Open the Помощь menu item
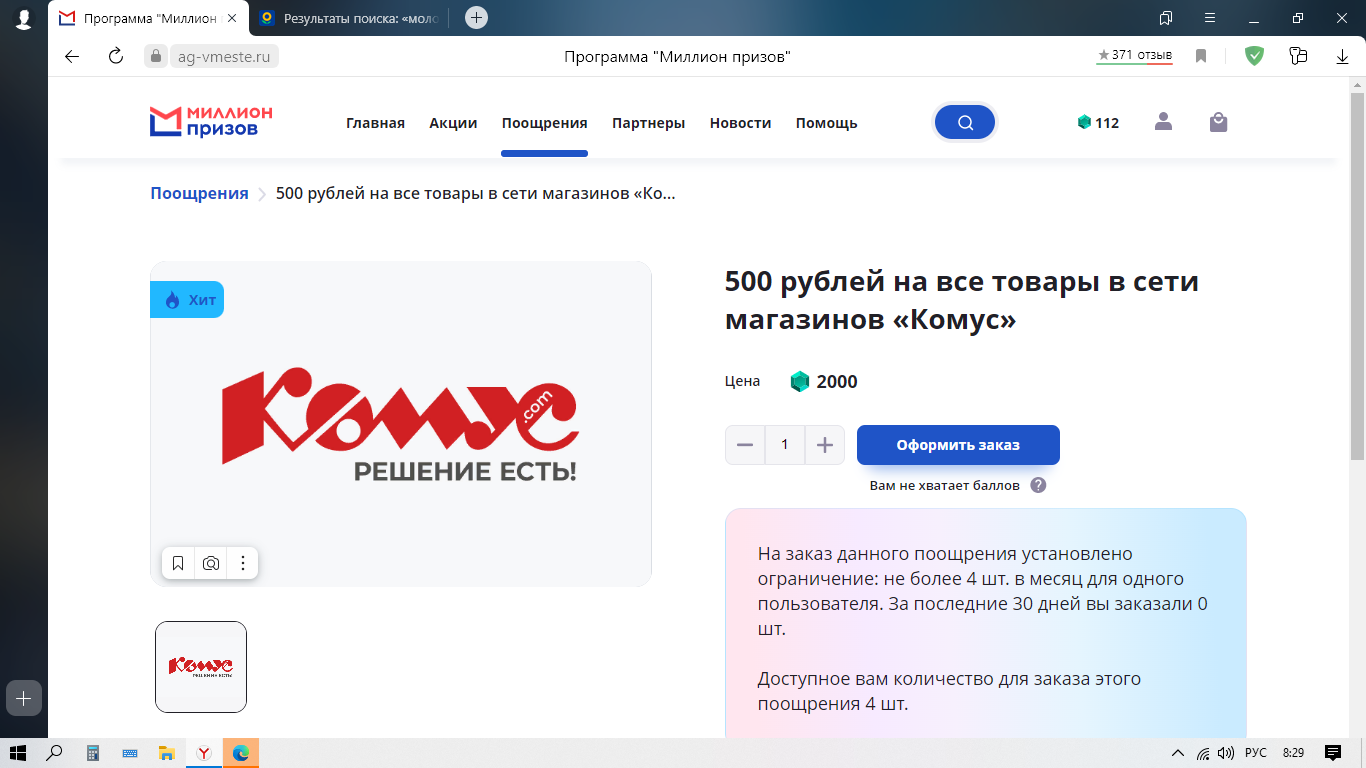This screenshot has height=768, width=1366. point(826,123)
